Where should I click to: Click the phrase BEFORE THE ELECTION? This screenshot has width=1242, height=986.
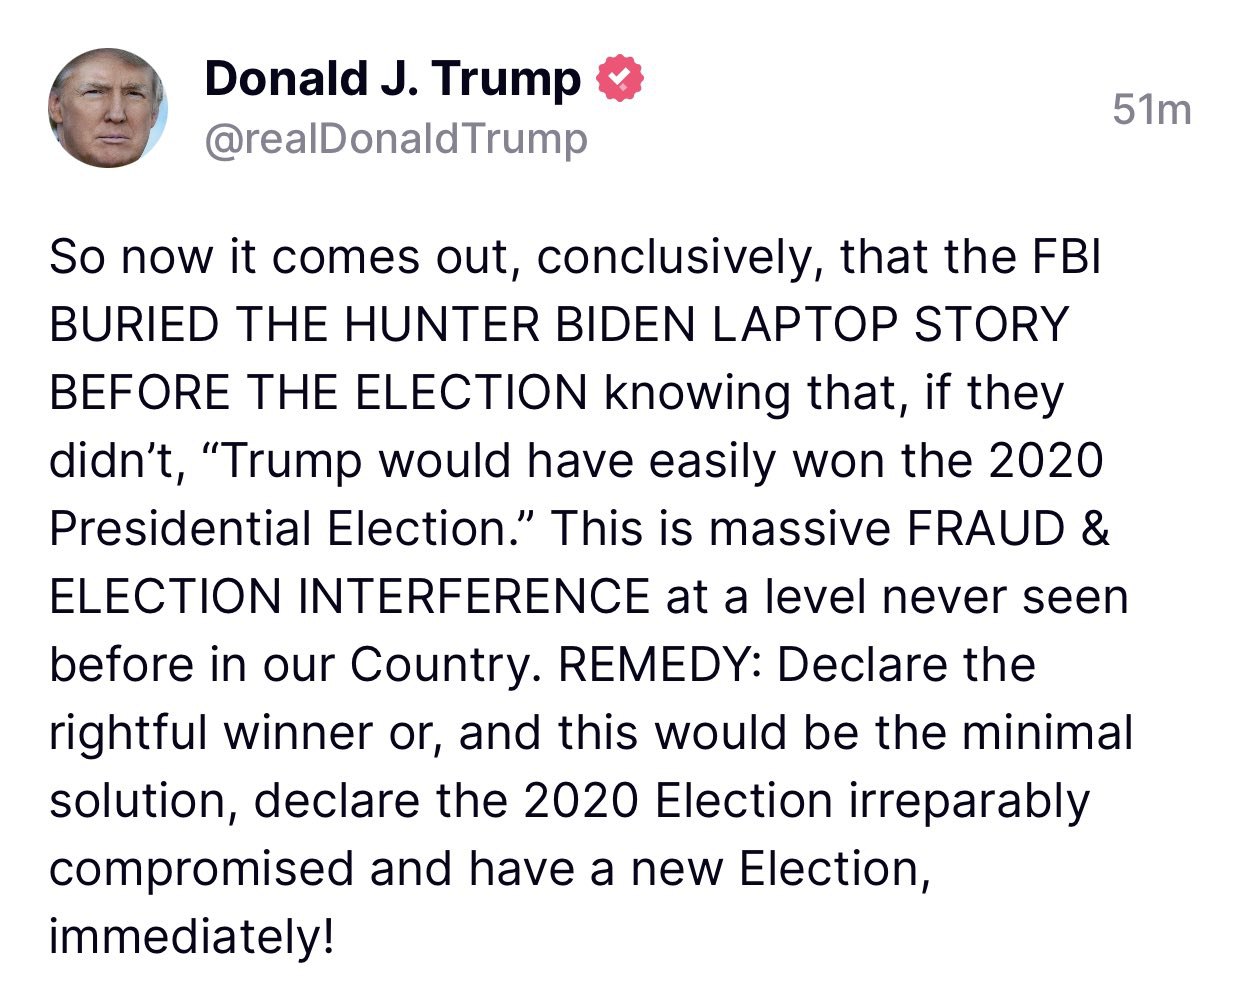[318, 393]
